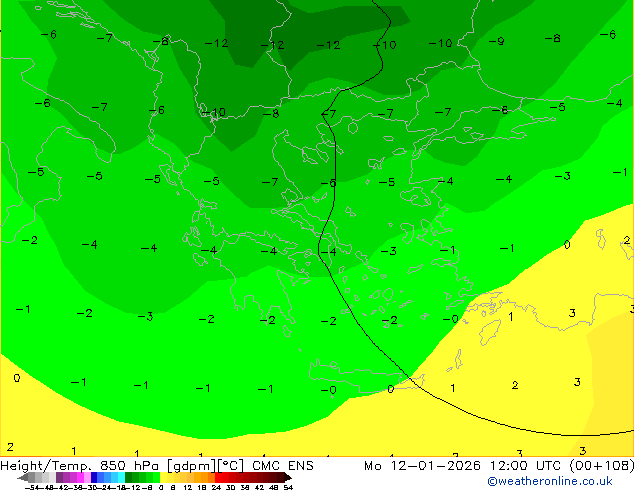Viewport: 634px width, 490px height.
Task: Click the "(00+108)" forecast hour text
Action: tap(602, 466)
